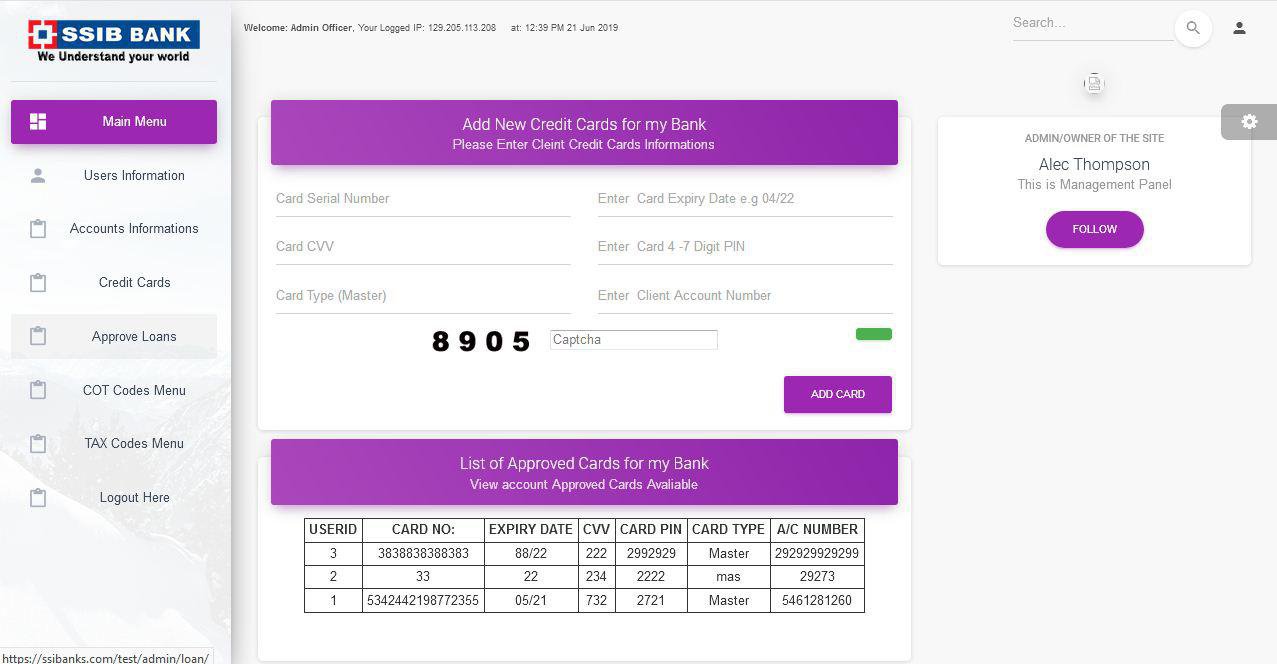Click the FOLLOW button under Alec Thompson
1277x664 pixels.
(x=1094, y=229)
